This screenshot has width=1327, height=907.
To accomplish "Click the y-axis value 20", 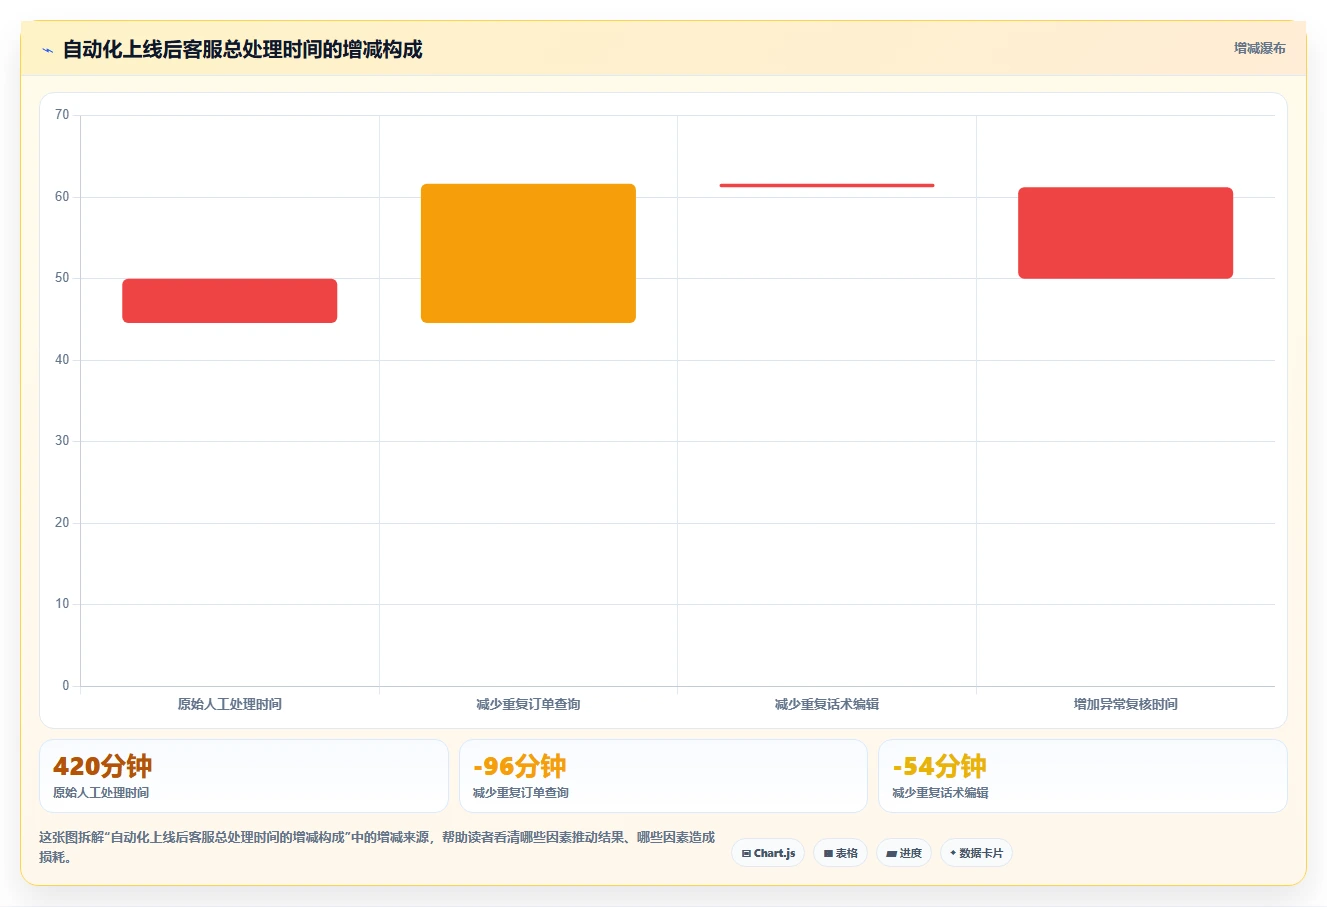I will 62,523.
